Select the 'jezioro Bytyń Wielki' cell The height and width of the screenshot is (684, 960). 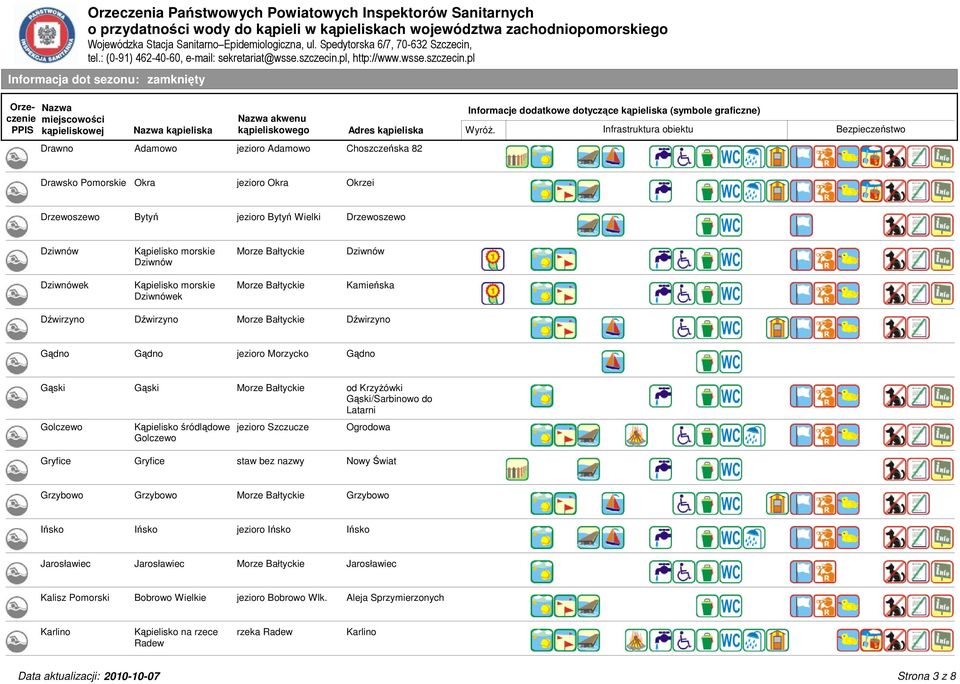pos(278,217)
